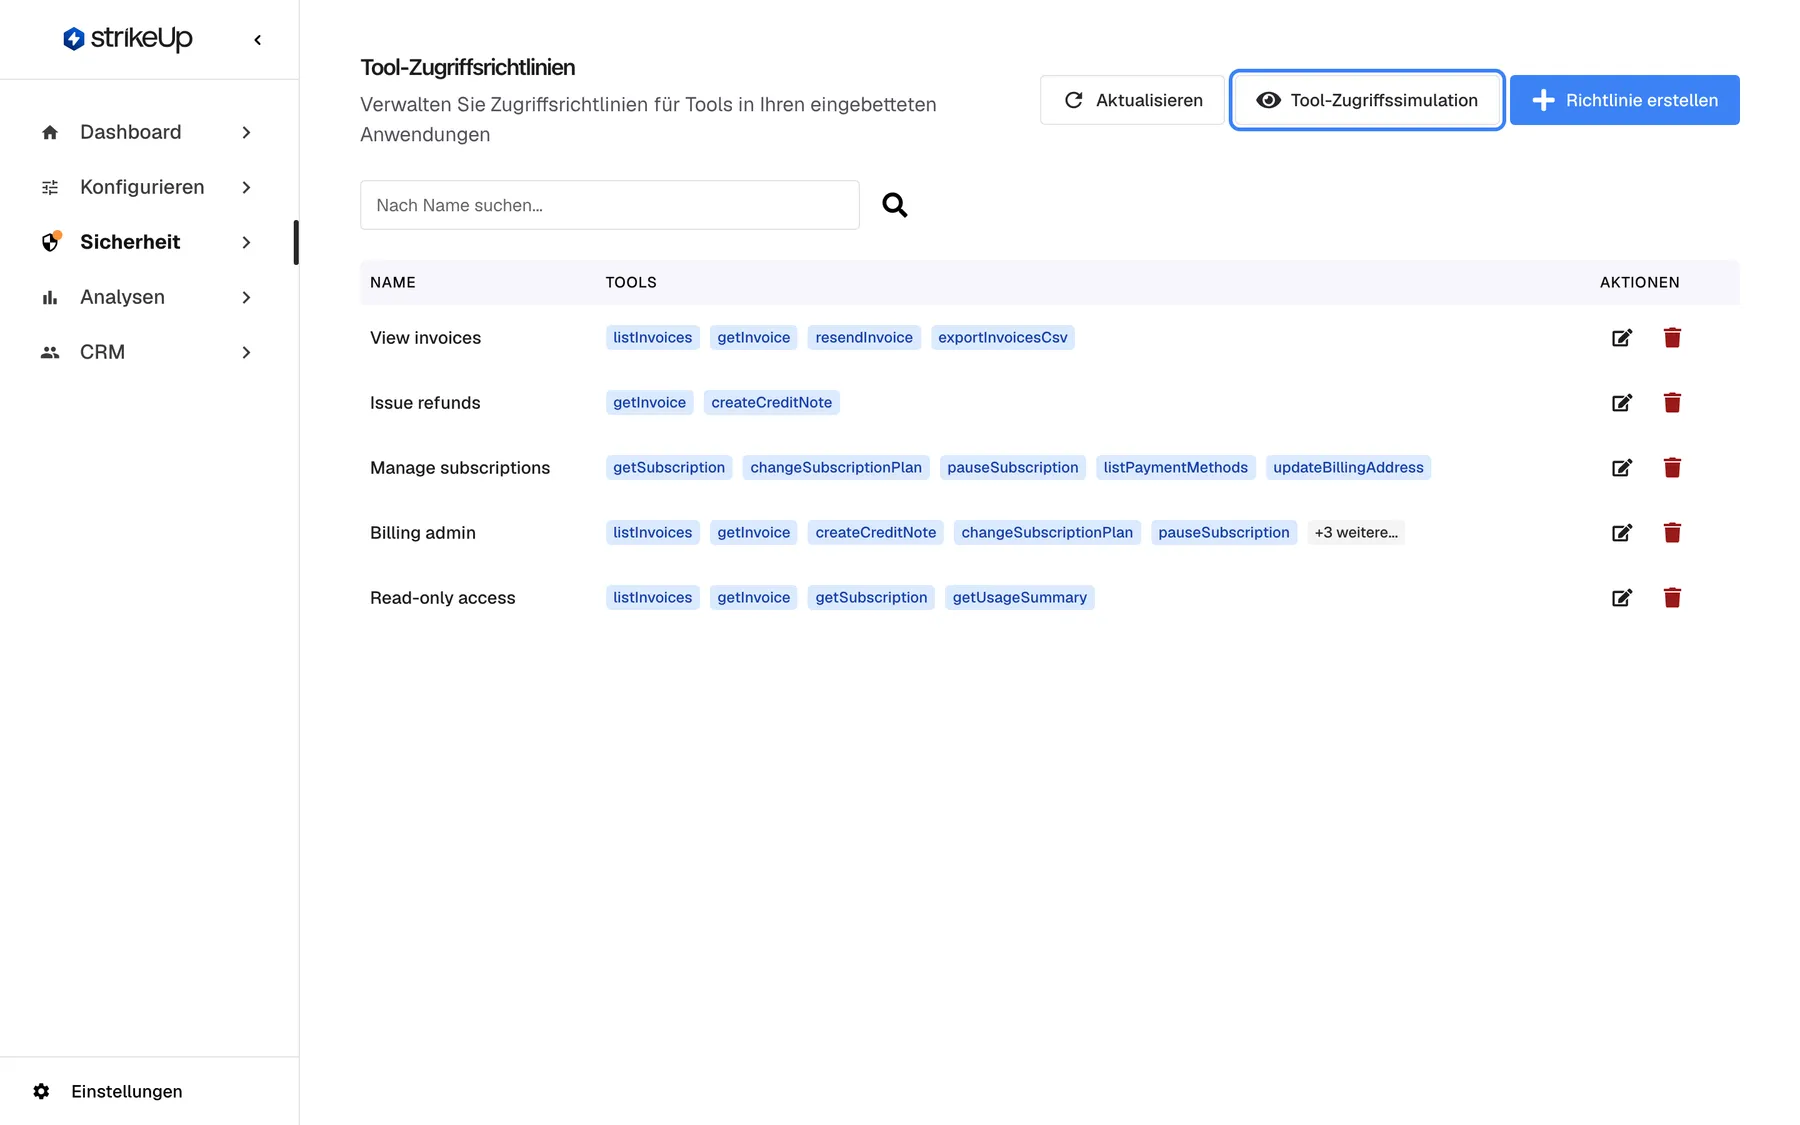Click the exportInvoicesCsv tool tag
This screenshot has width=1800, height=1125.
click(x=1003, y=338)
